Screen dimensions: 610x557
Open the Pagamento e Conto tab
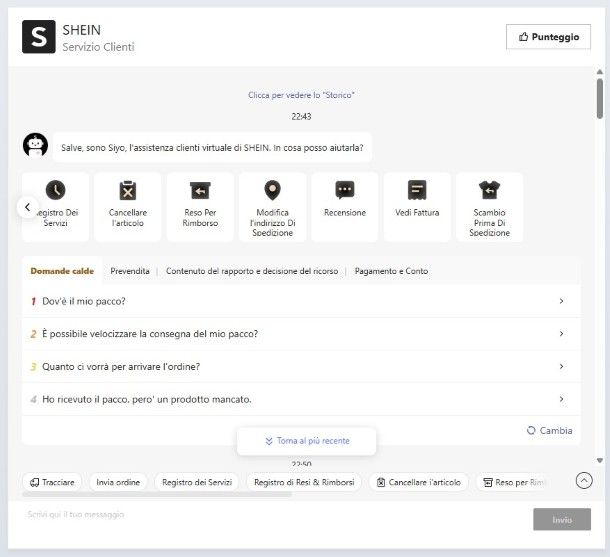391,271
